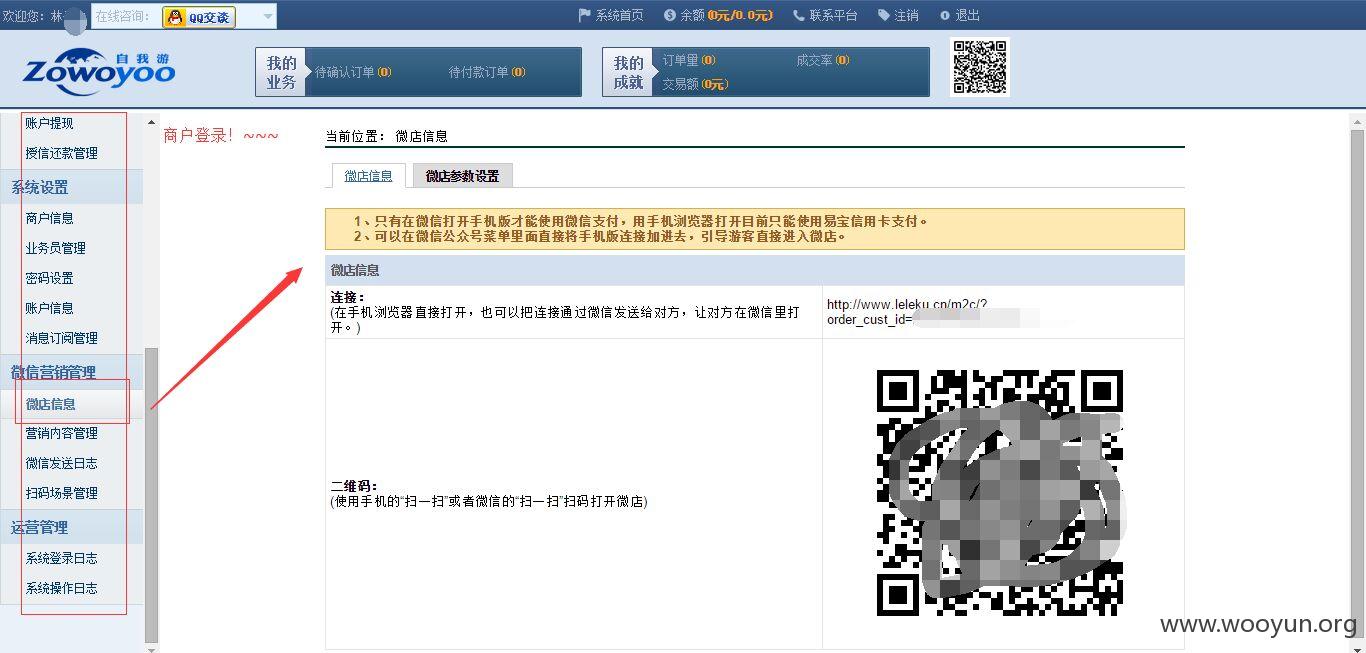Click the header QR code thumbnail

click(980, 68)
